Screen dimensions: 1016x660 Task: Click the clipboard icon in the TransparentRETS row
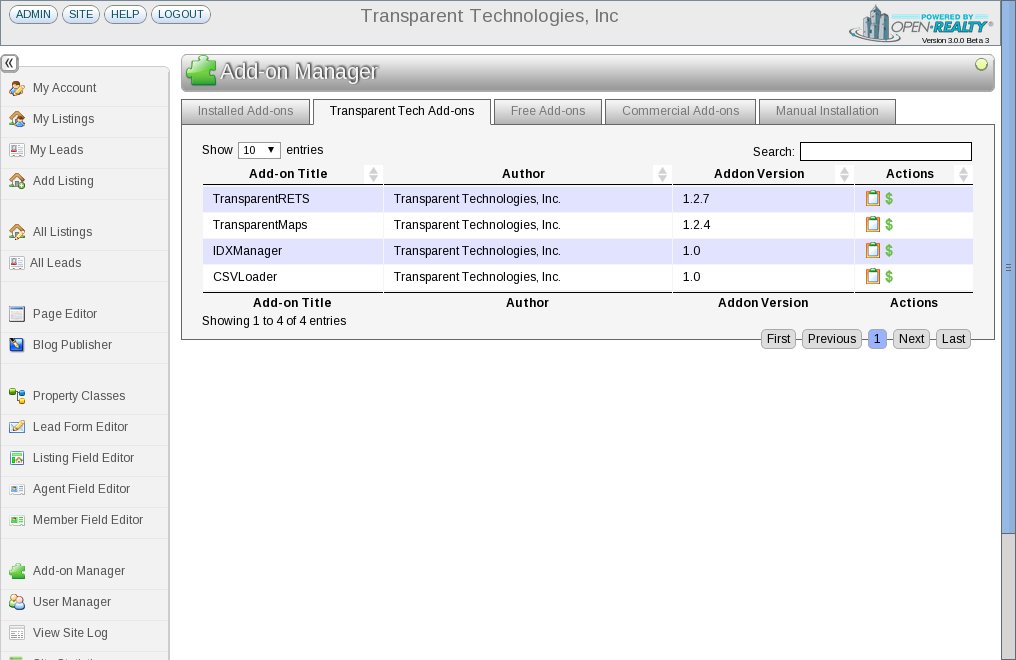coord(872,199)
